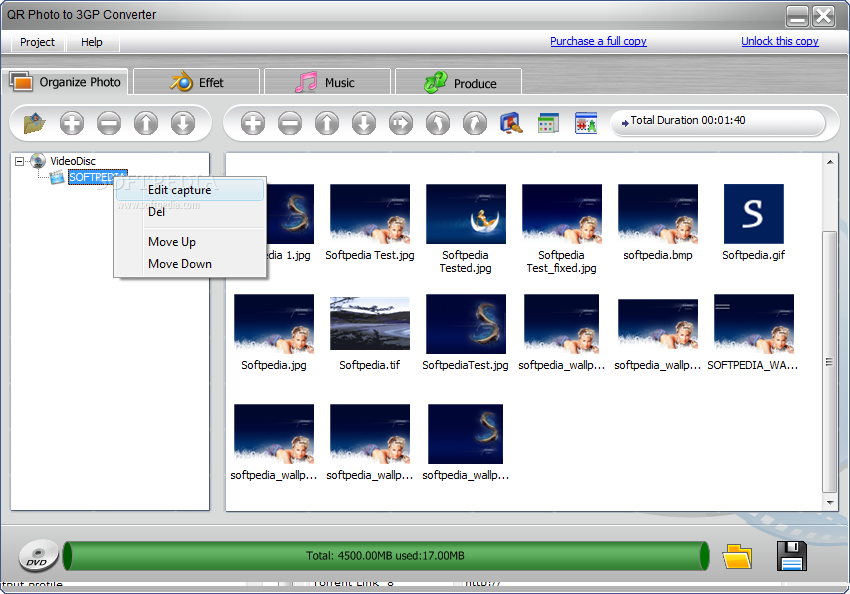Viewport: 850px width, 594px height.
Task: Open the Help menu
Action: tap(92, 42)
